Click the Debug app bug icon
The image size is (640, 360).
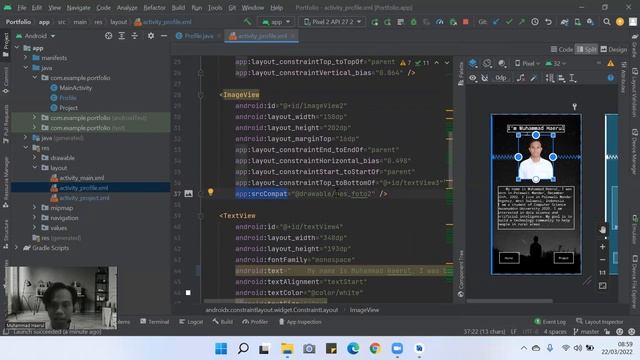413,22
